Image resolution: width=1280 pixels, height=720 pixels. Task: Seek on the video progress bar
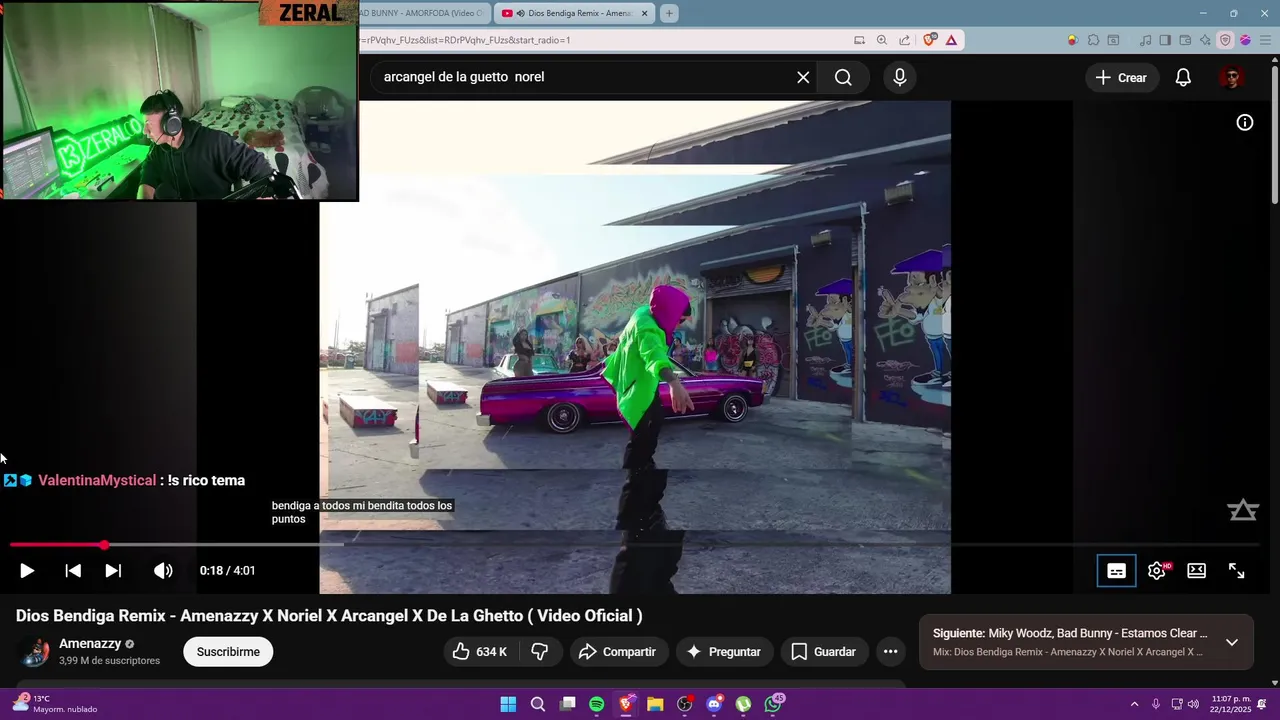coord(634,545)
